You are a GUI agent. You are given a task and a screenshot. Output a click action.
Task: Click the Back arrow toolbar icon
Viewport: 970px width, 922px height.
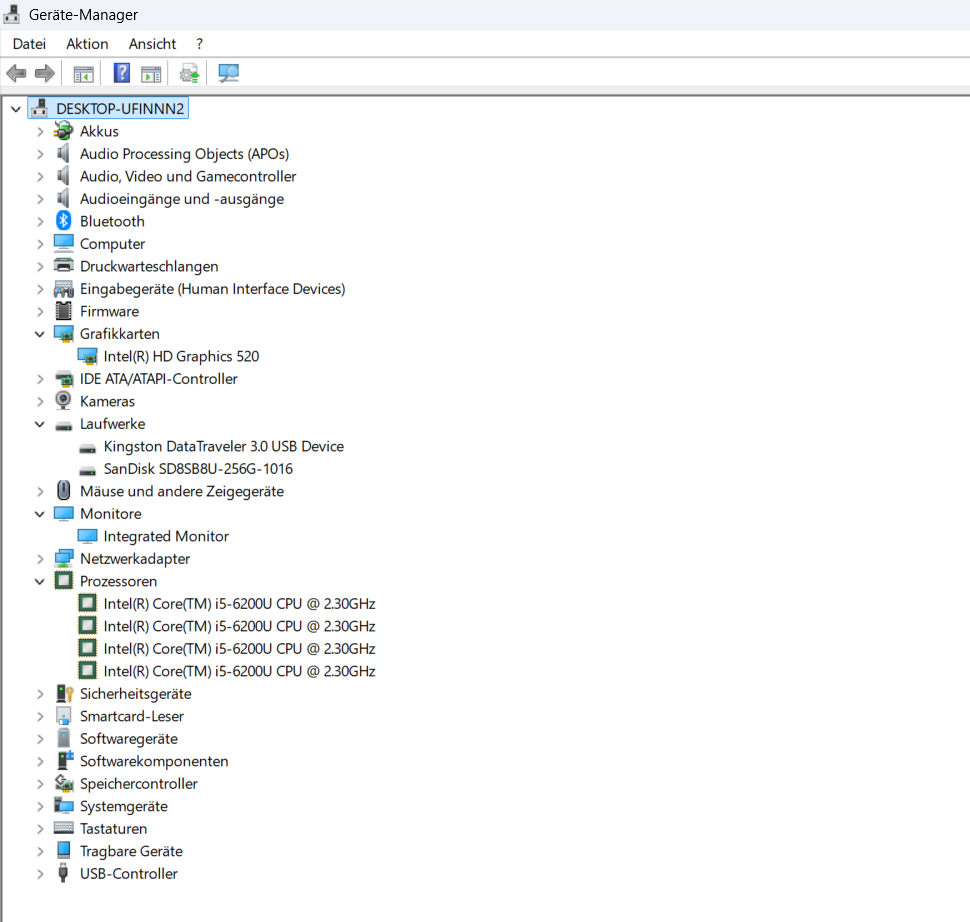click(x=16, y=74)
